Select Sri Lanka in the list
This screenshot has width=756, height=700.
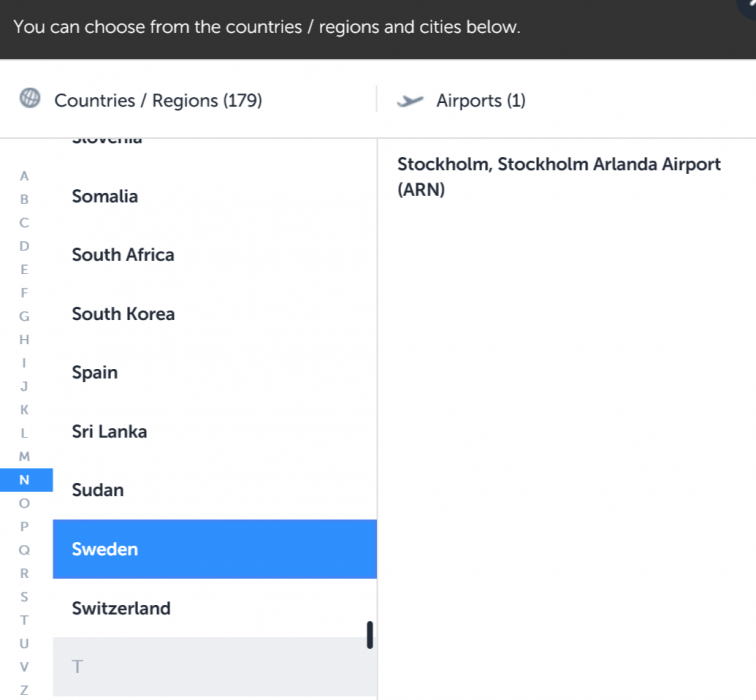point(109,432)
